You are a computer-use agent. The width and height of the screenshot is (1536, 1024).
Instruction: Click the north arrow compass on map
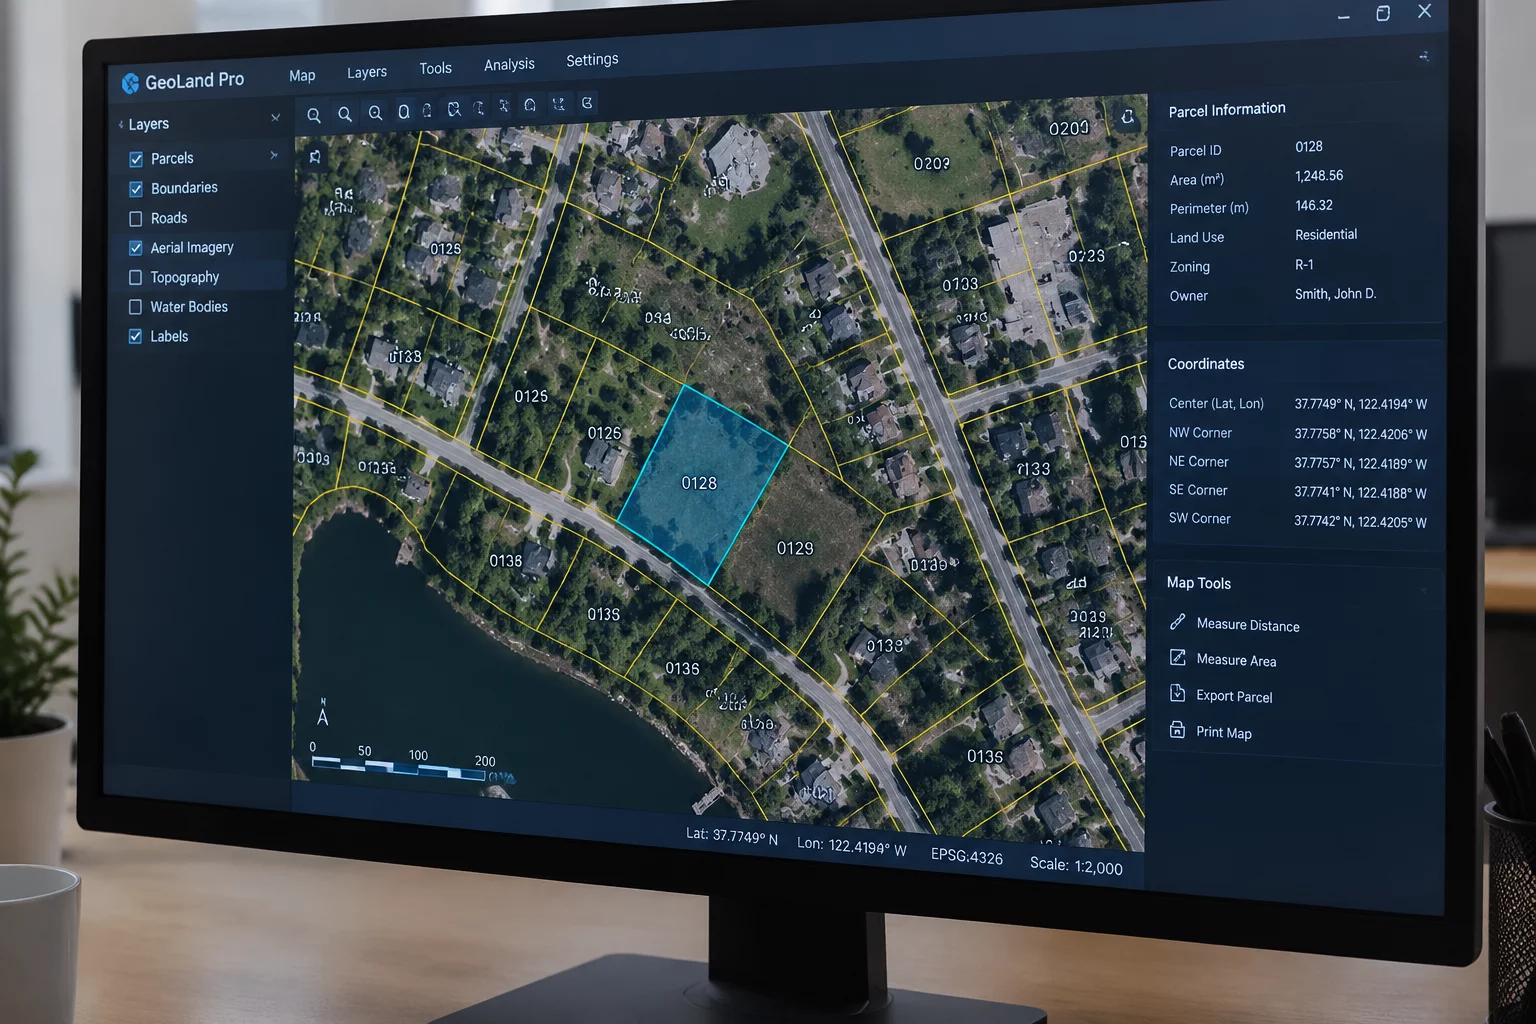[x=322, y=713]
